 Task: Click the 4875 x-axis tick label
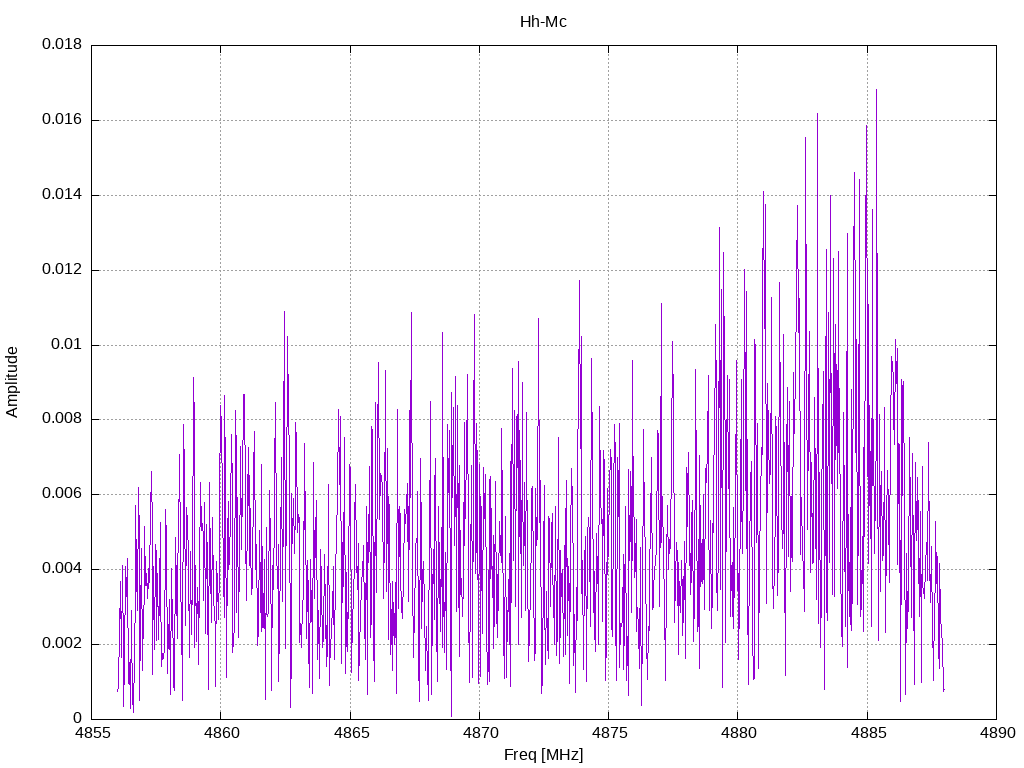tap(608, 735)
